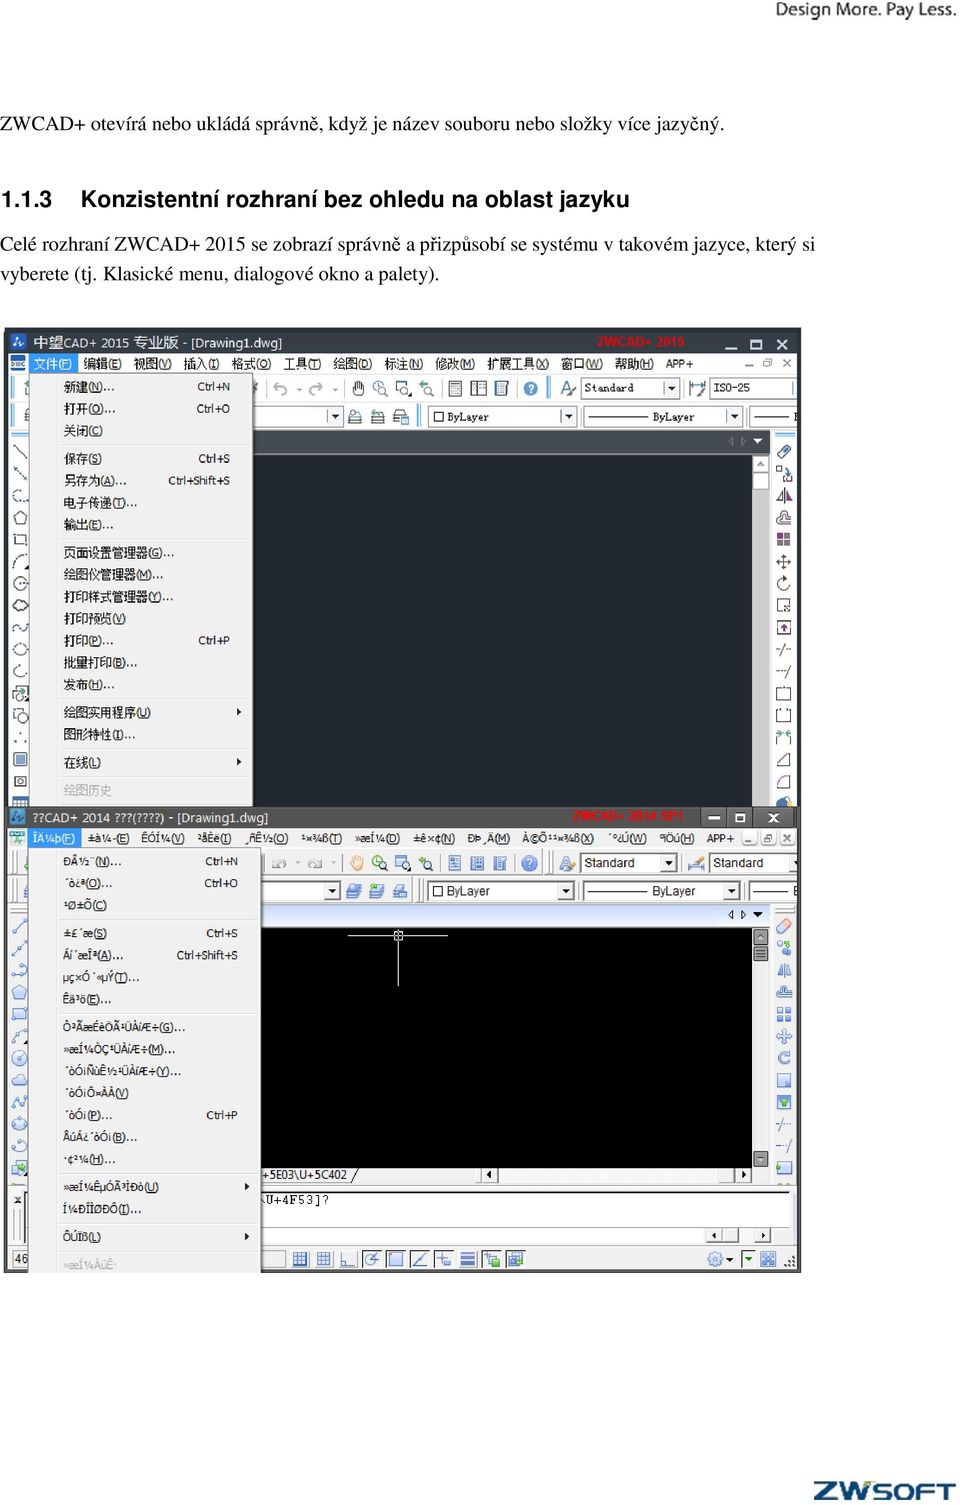960x1505 pixels.
Task: Expand 绘图实用程序(U) submenu arrow
Action: point(239,712)
